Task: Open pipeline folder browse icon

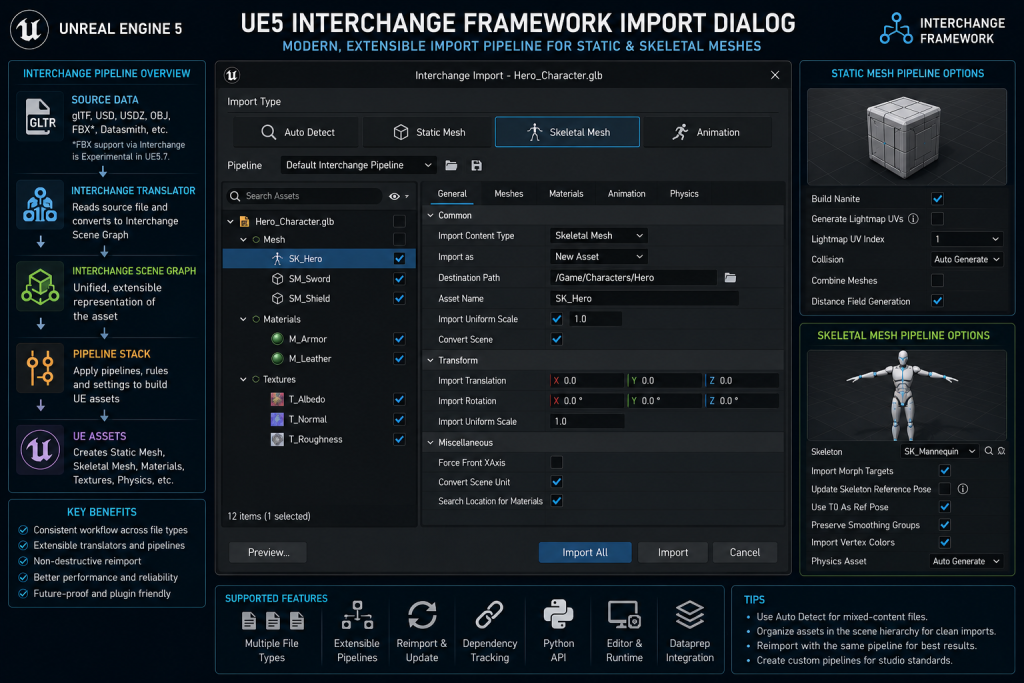Action: pyautogui.click(x=451, y=165)
